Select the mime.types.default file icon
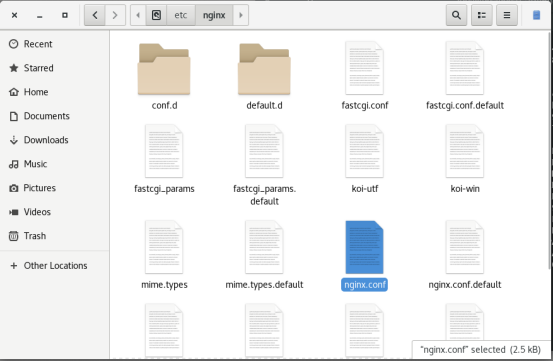 tap(264, 247)
